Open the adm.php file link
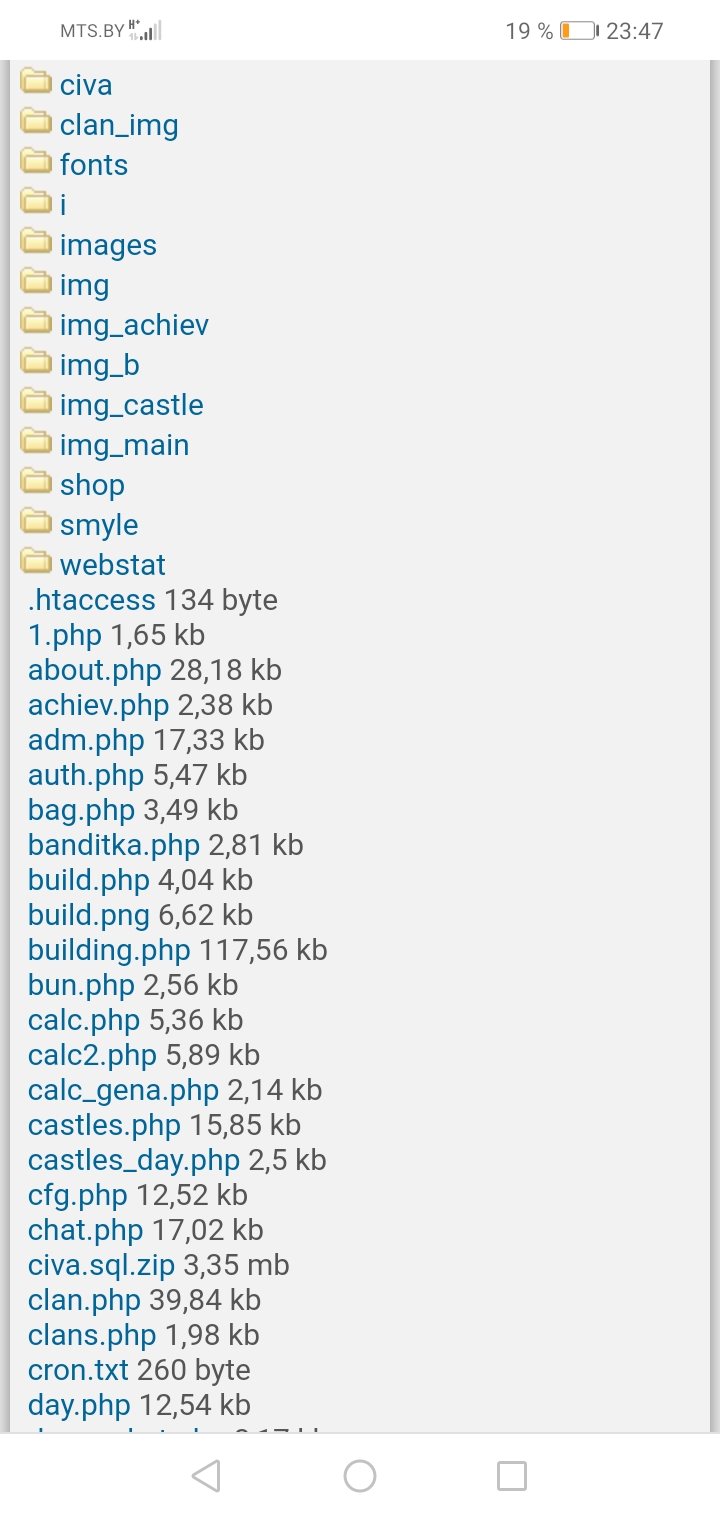 [86, 740]
